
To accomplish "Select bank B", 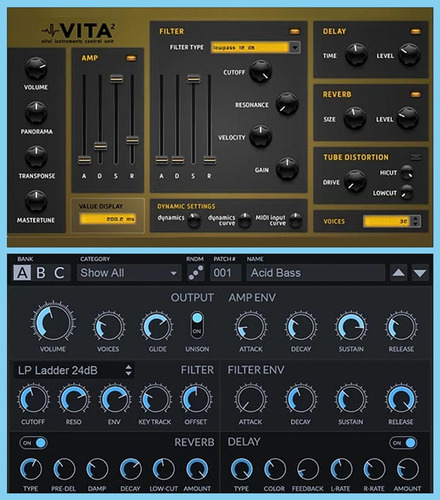I will (x=41, y=273).
